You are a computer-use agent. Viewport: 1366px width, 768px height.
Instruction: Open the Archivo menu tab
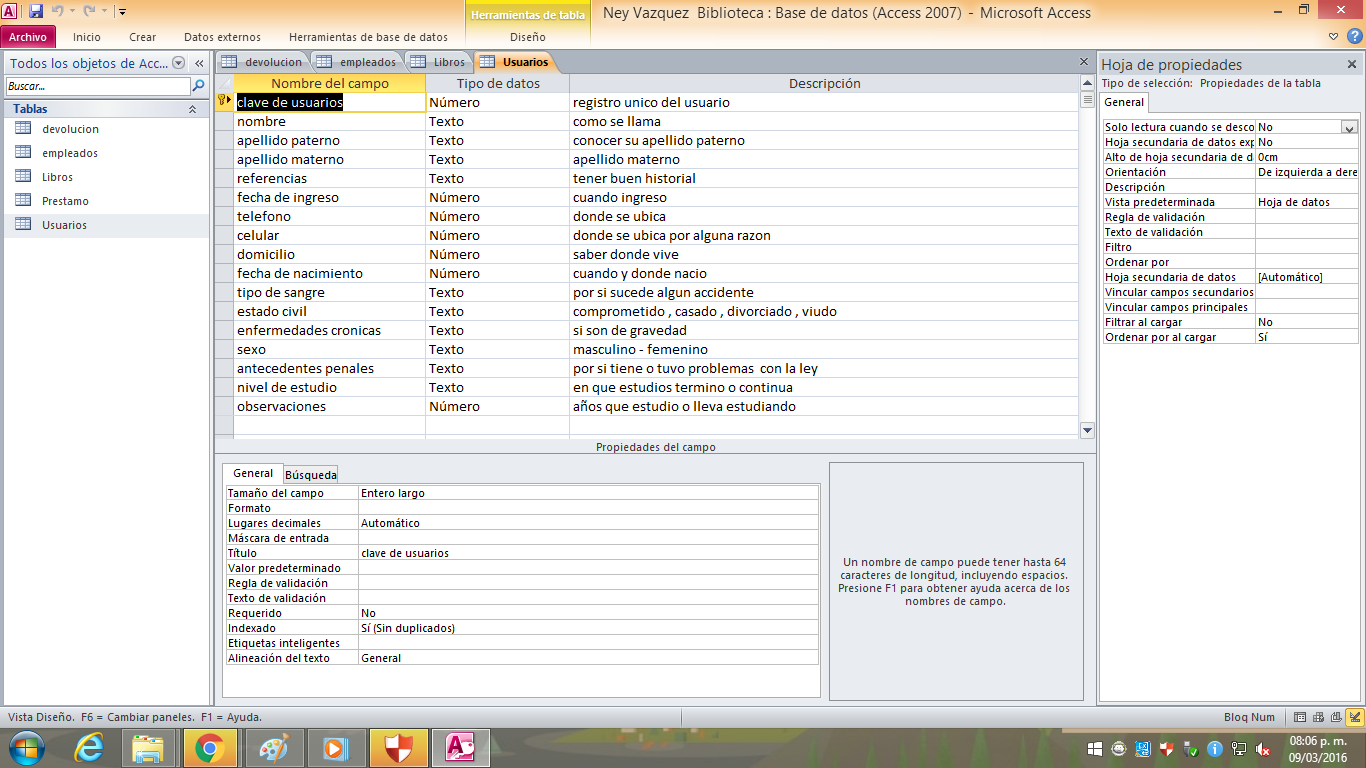[x=28, y=37]
